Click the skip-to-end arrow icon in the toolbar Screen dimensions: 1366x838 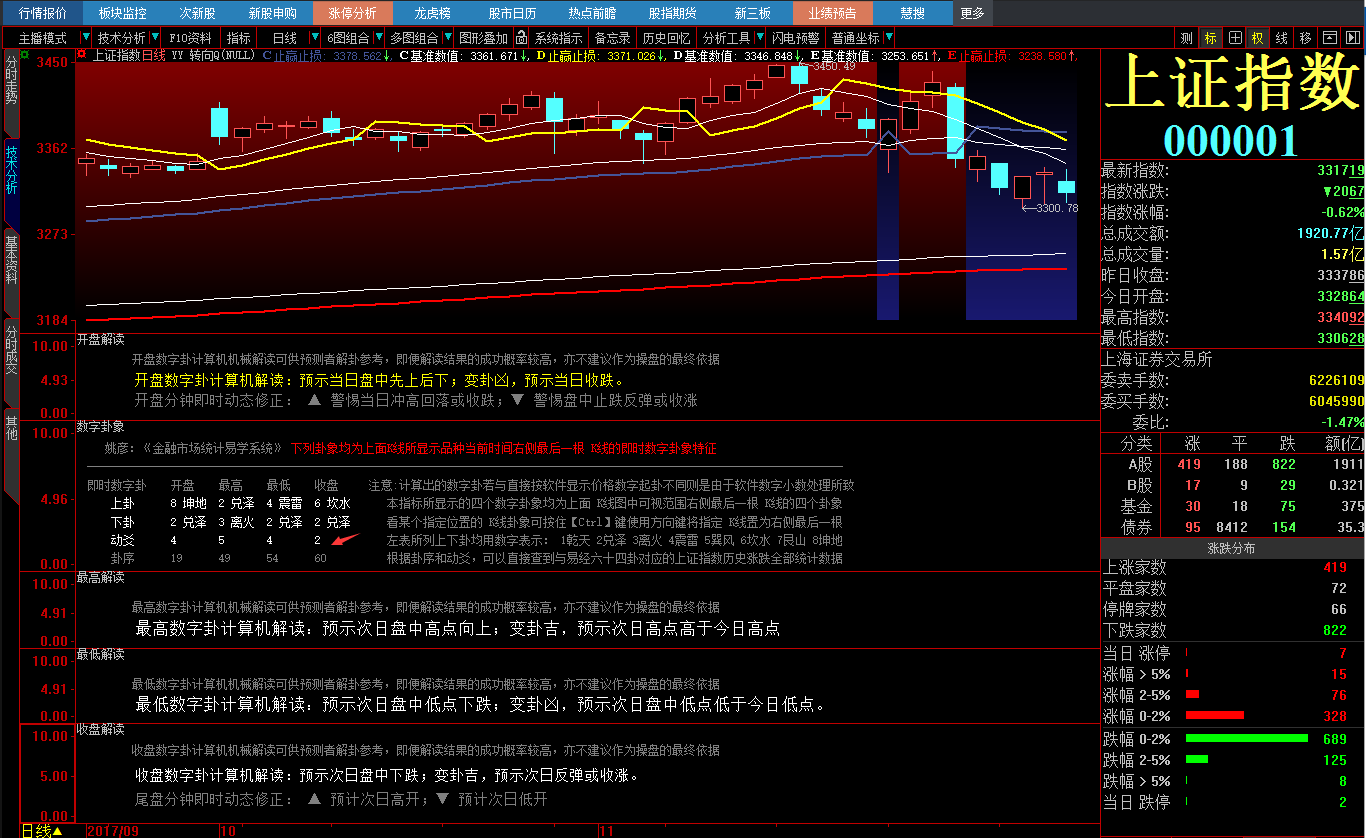1353,38
